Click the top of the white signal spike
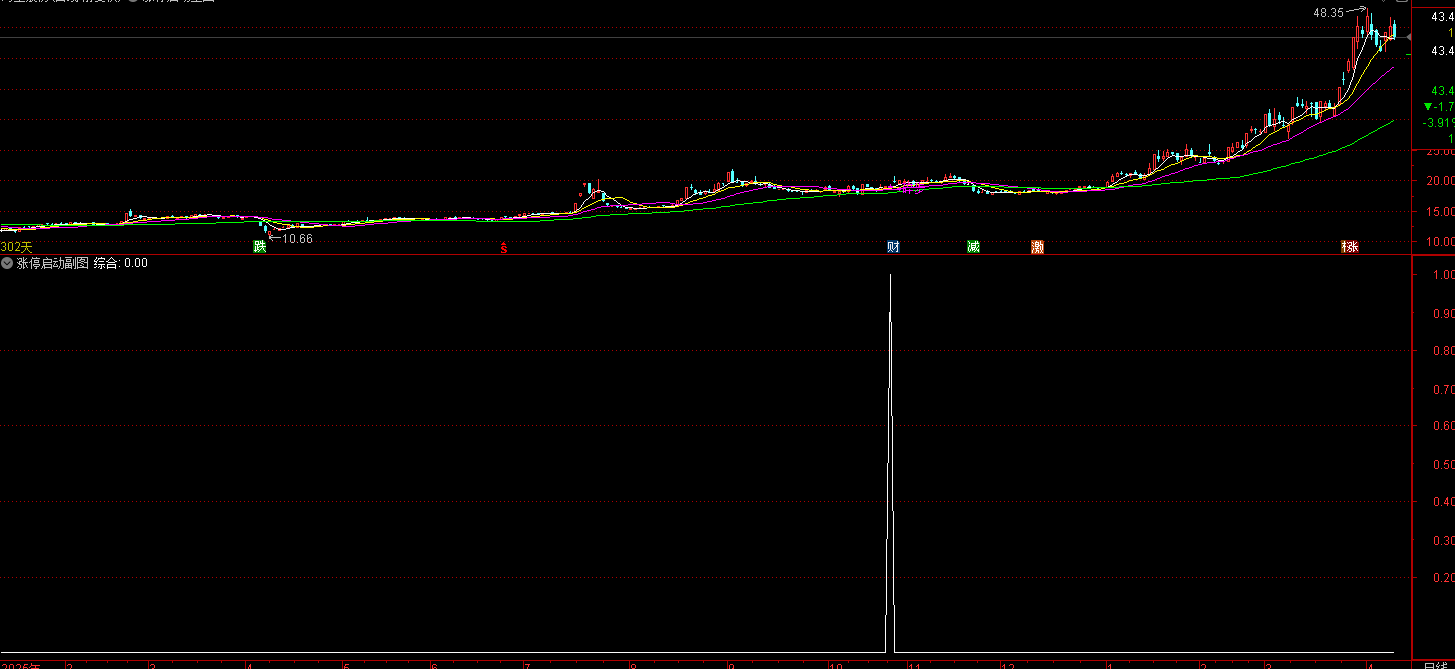The height and width of the screenshot is (669, 1455). [x=890, y=276]
